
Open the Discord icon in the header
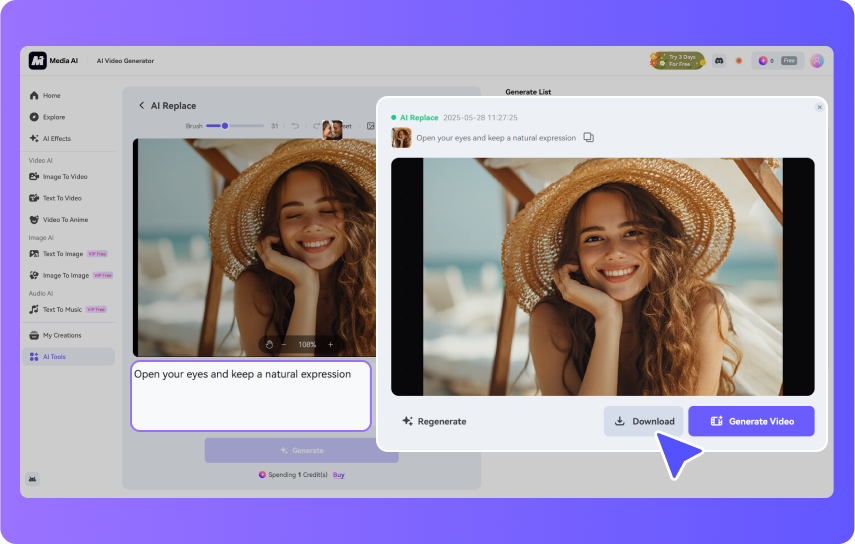tap(719, 61)
